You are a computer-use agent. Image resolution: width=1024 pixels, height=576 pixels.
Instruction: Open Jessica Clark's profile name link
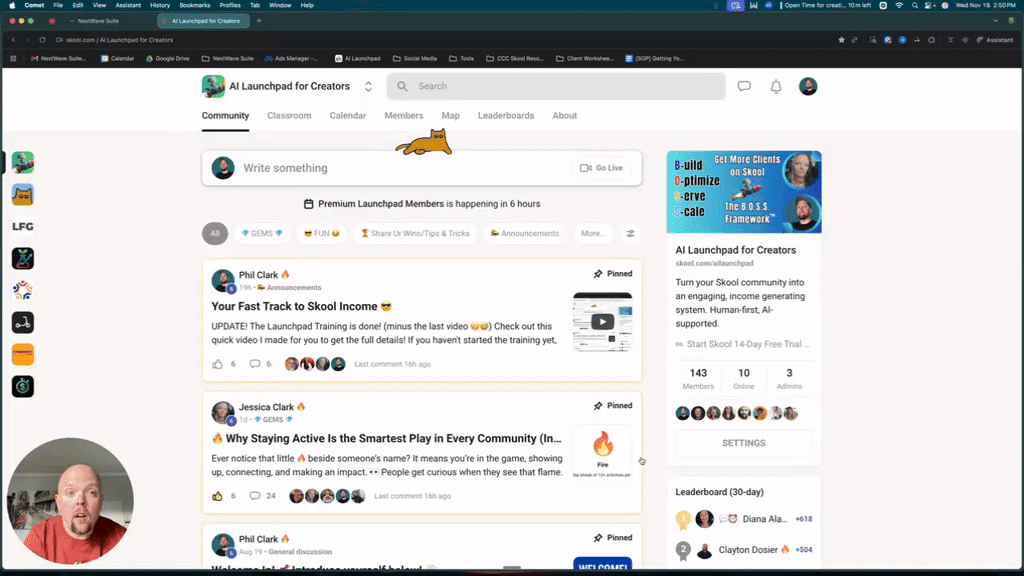click(266, 407)
